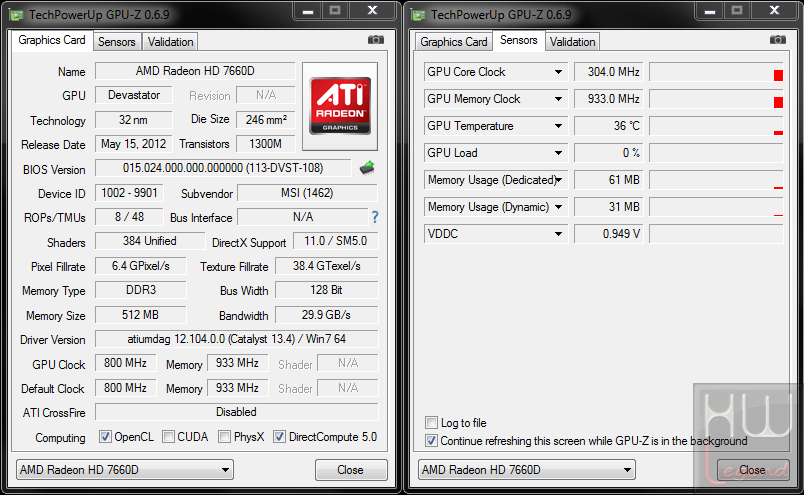Click the ROPs/TMUs value 8 / 48
The image size is (804, 495).
(x=129, y=217)
